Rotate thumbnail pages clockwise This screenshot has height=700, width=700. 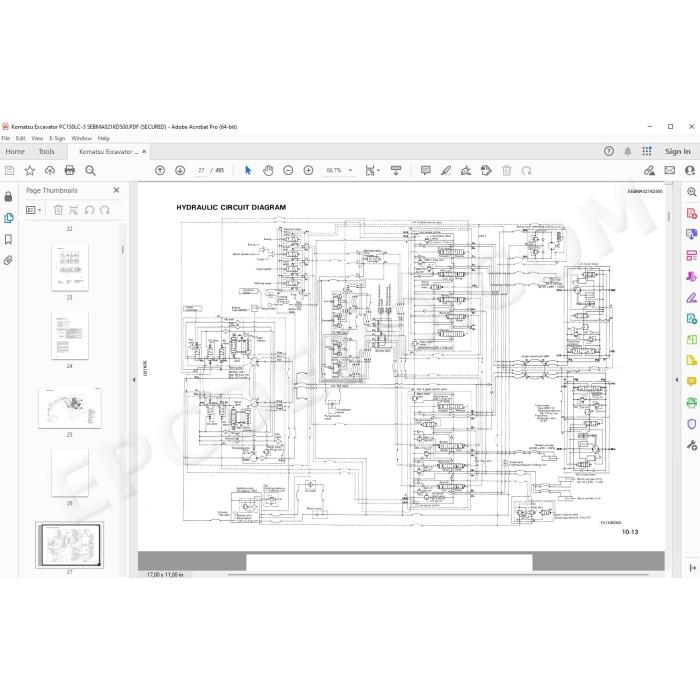click(104, 210)
